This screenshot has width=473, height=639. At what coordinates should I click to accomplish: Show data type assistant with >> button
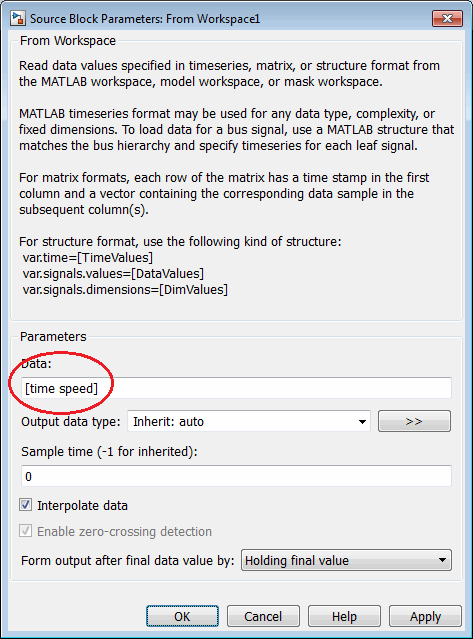tap(414, 421)
